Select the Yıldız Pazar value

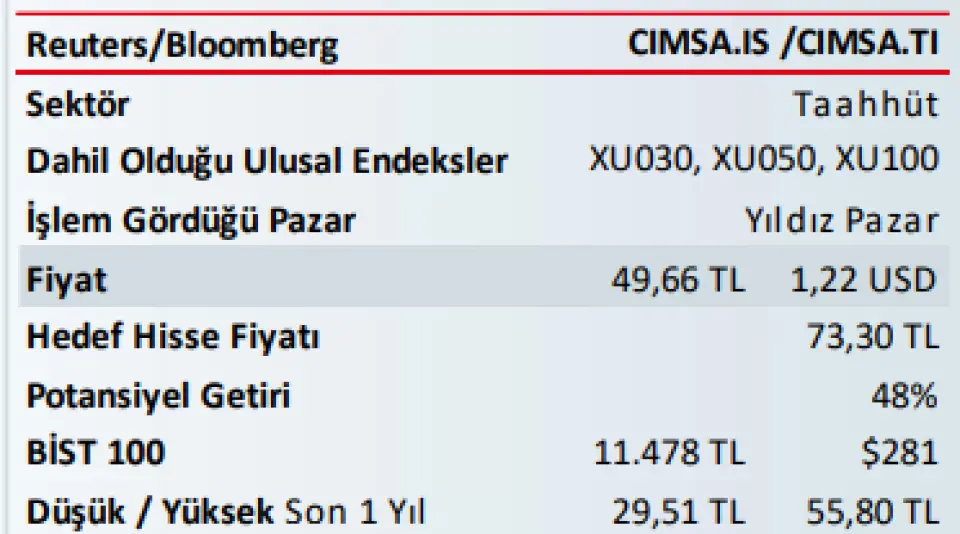(841, 220)
